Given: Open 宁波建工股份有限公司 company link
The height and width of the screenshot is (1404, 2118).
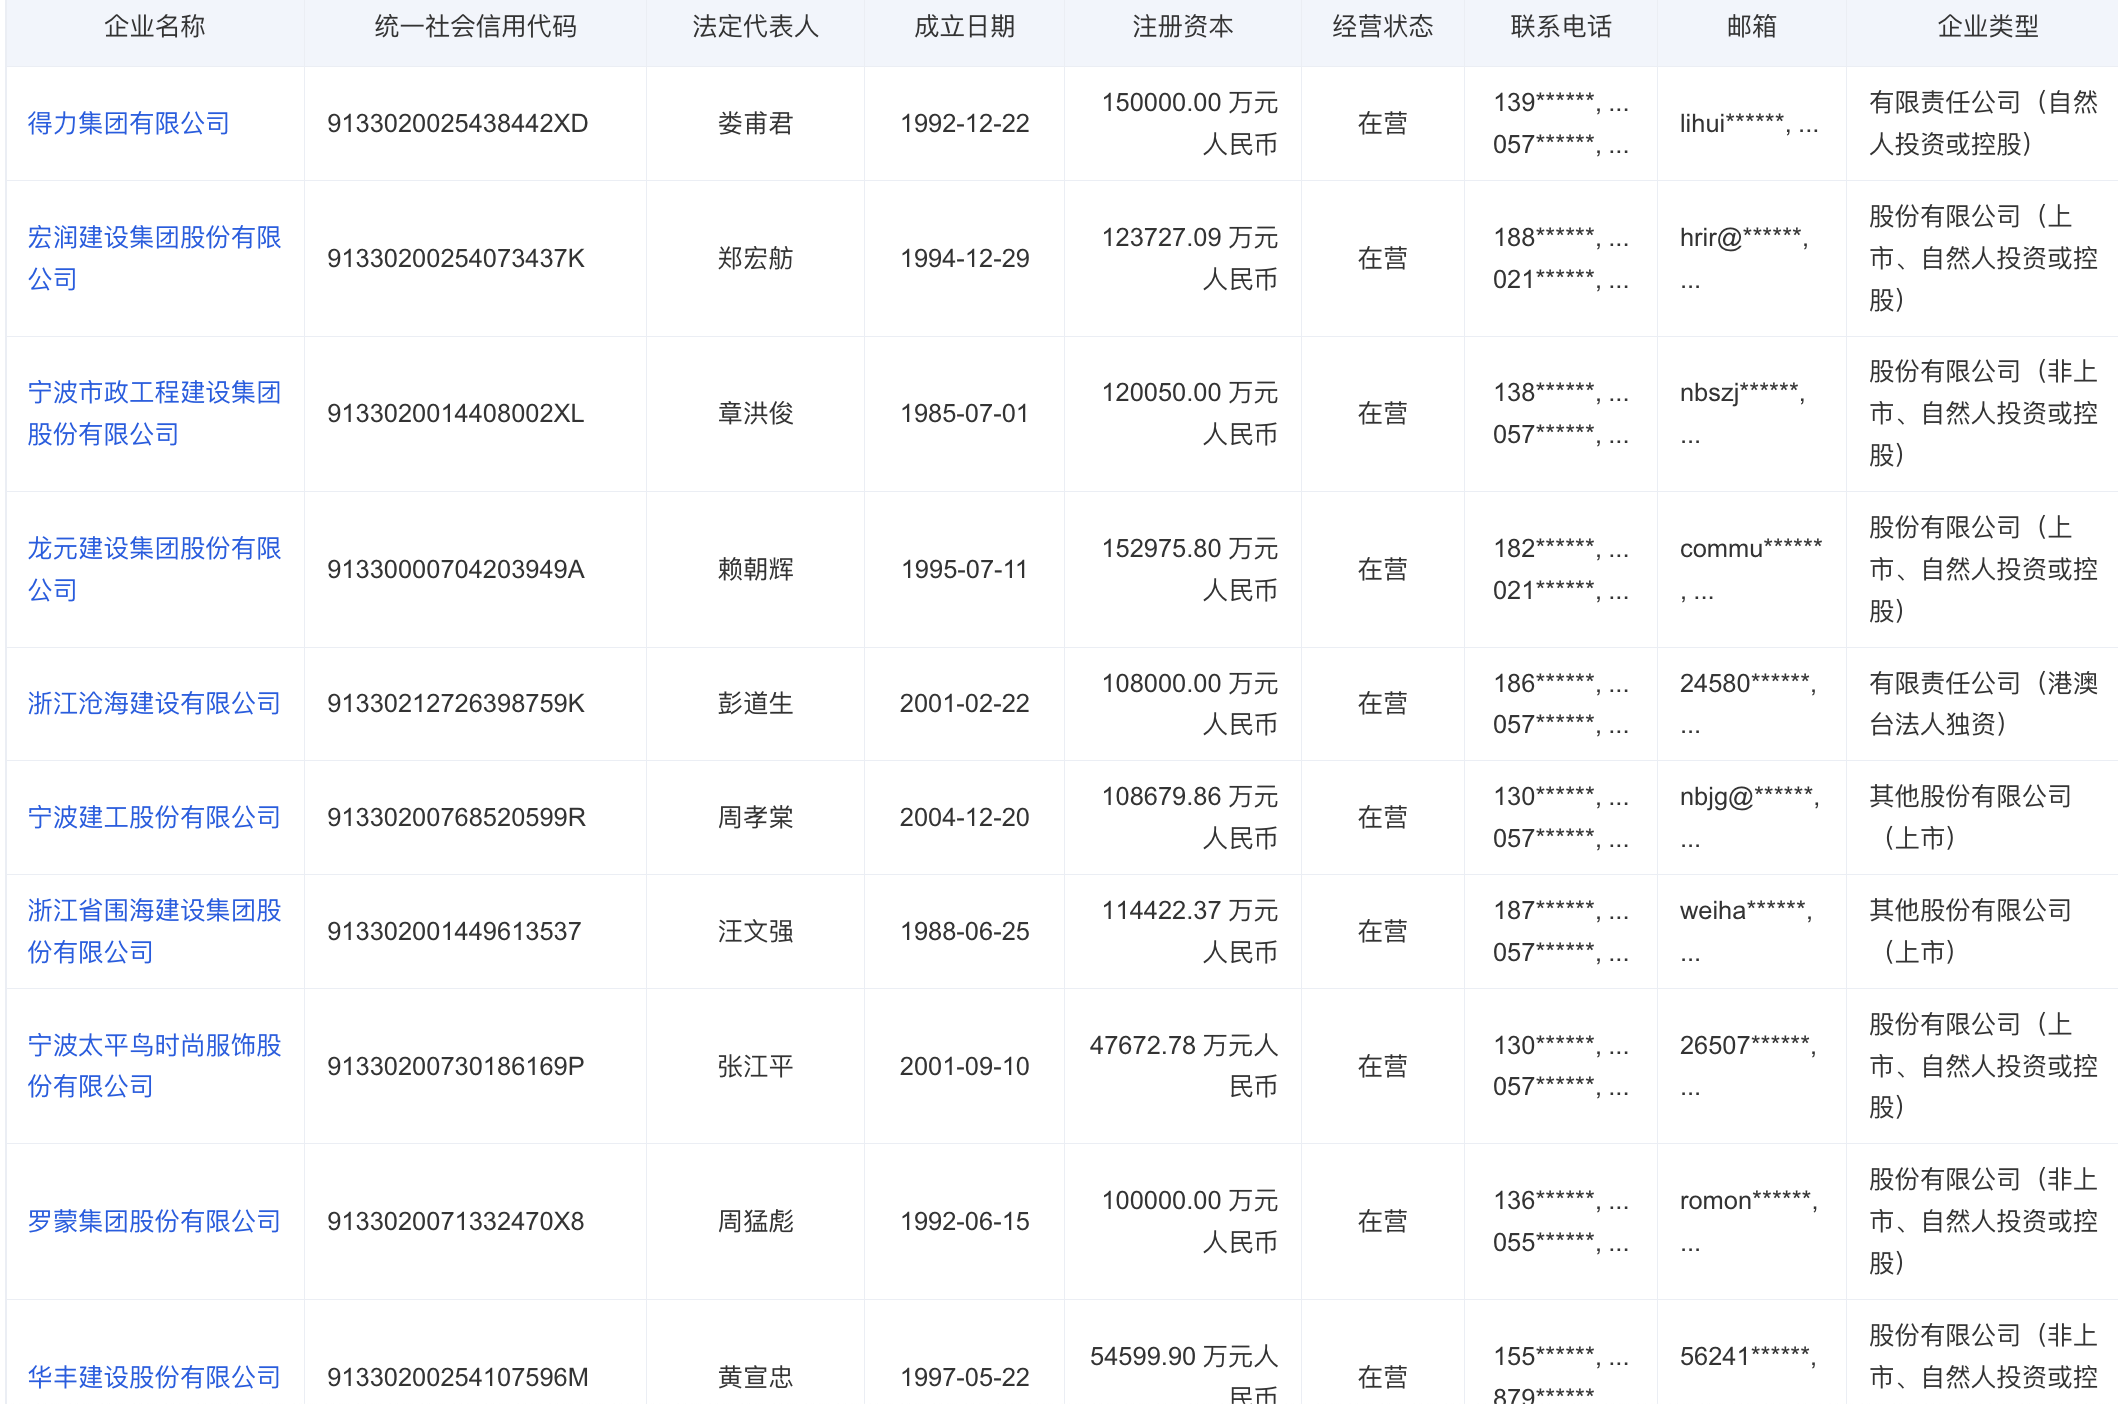Looking at the screenshot, I should 154,817.
